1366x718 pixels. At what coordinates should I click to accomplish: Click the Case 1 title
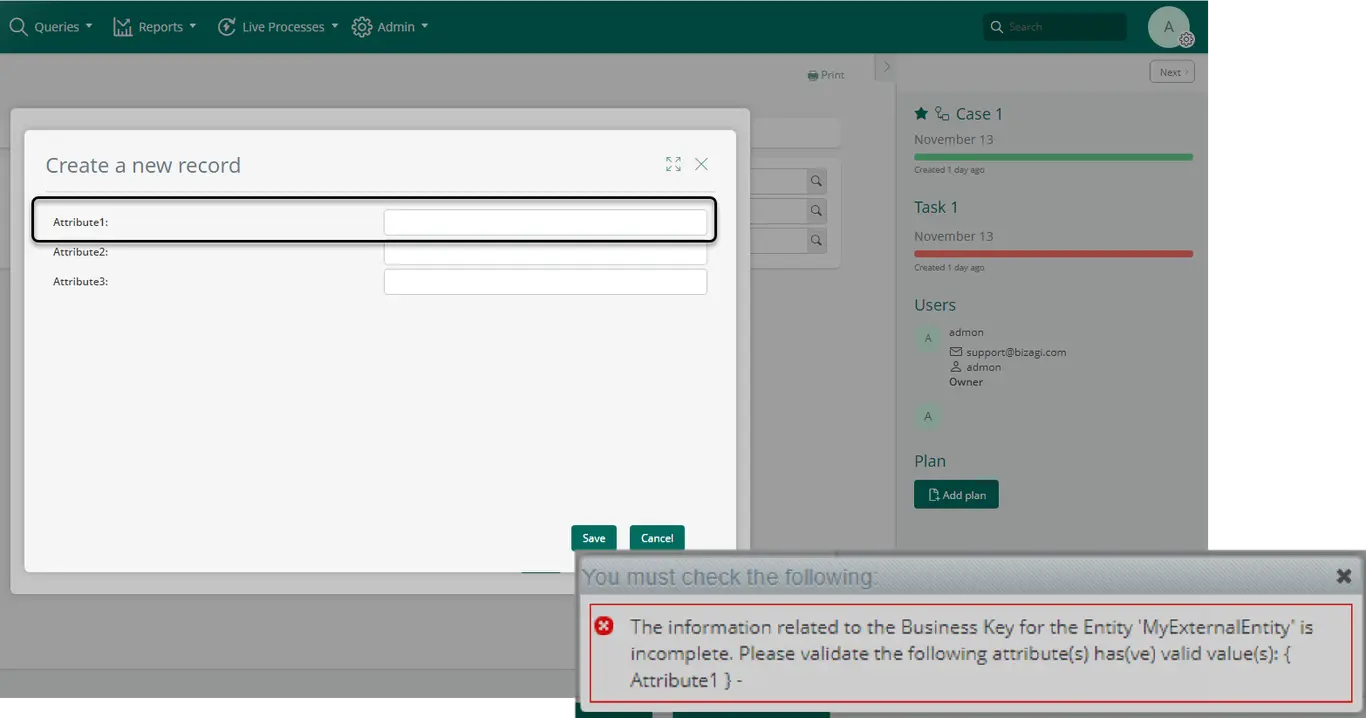tap(979, 114)
